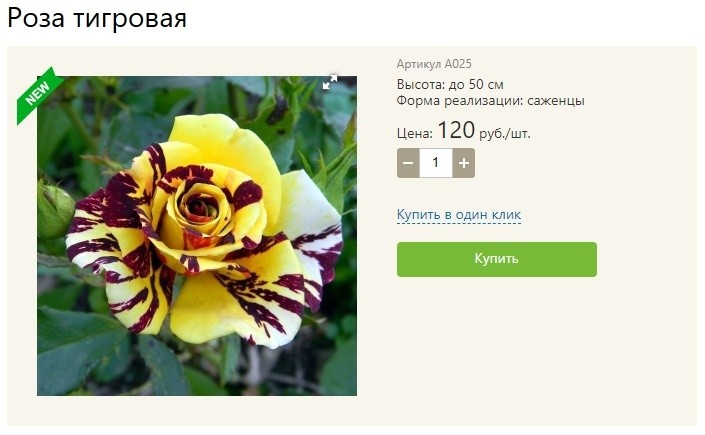705x435 pixels.
Task: Click the spiral center of the rose
Action: [203, 206]
